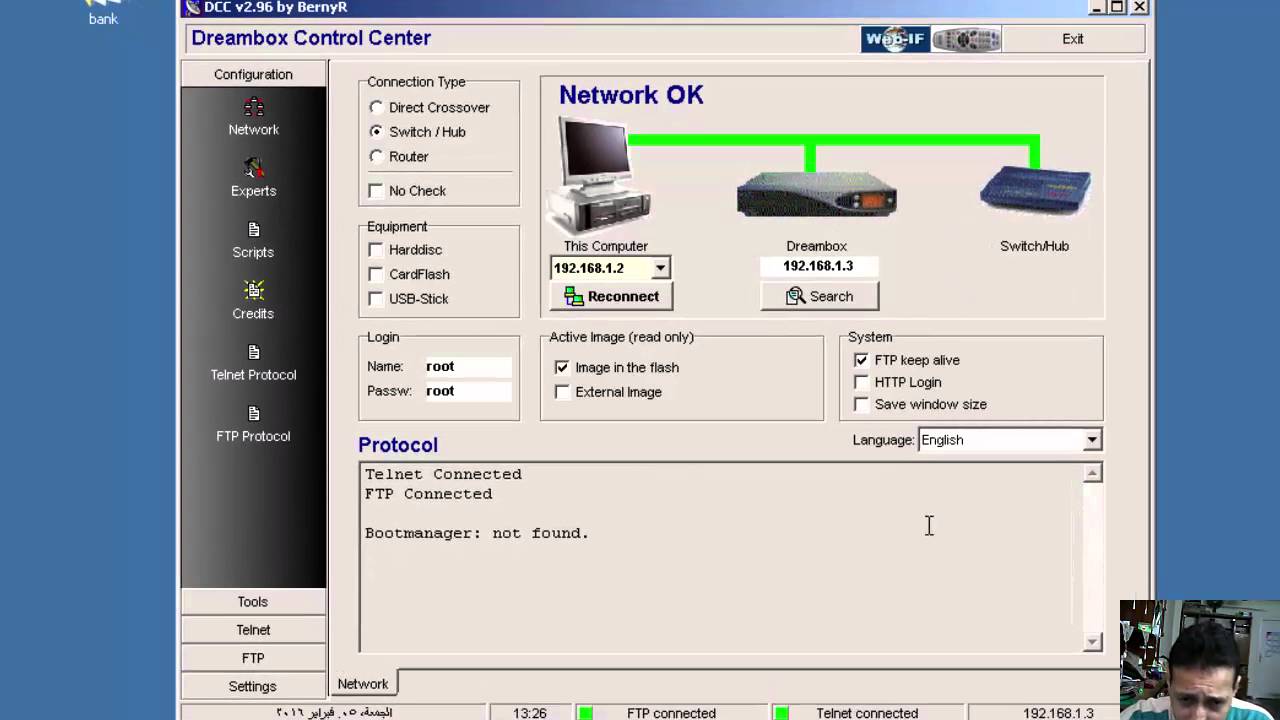The image size is (1280, 720).
Task: Click the Web-IF logo icon
Action: (x=895, y=39)
